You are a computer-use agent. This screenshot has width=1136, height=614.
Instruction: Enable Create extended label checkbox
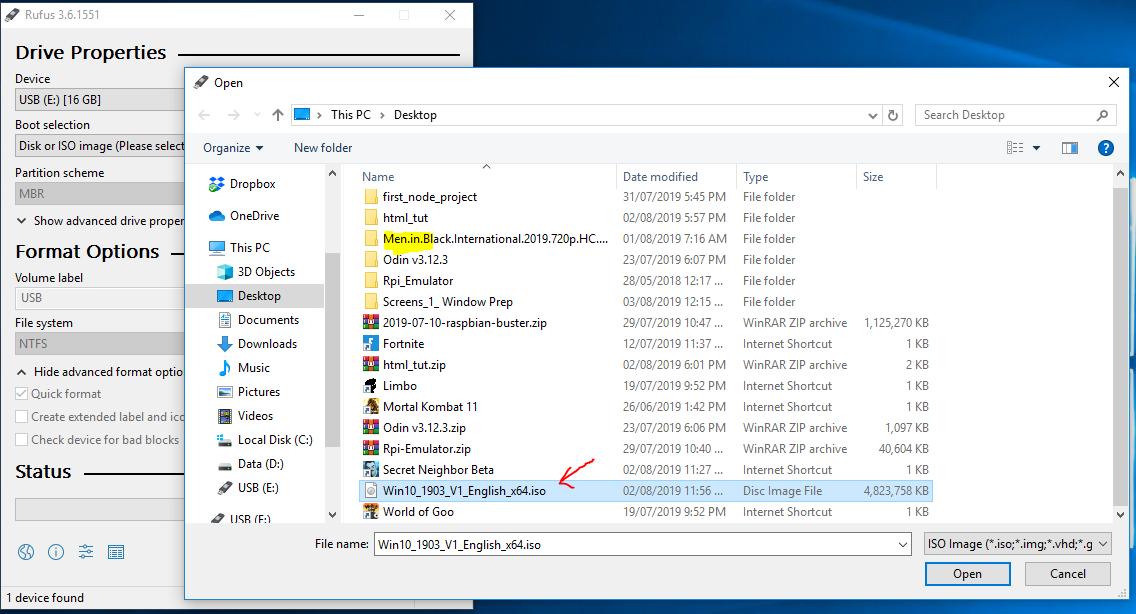point(22,417)
